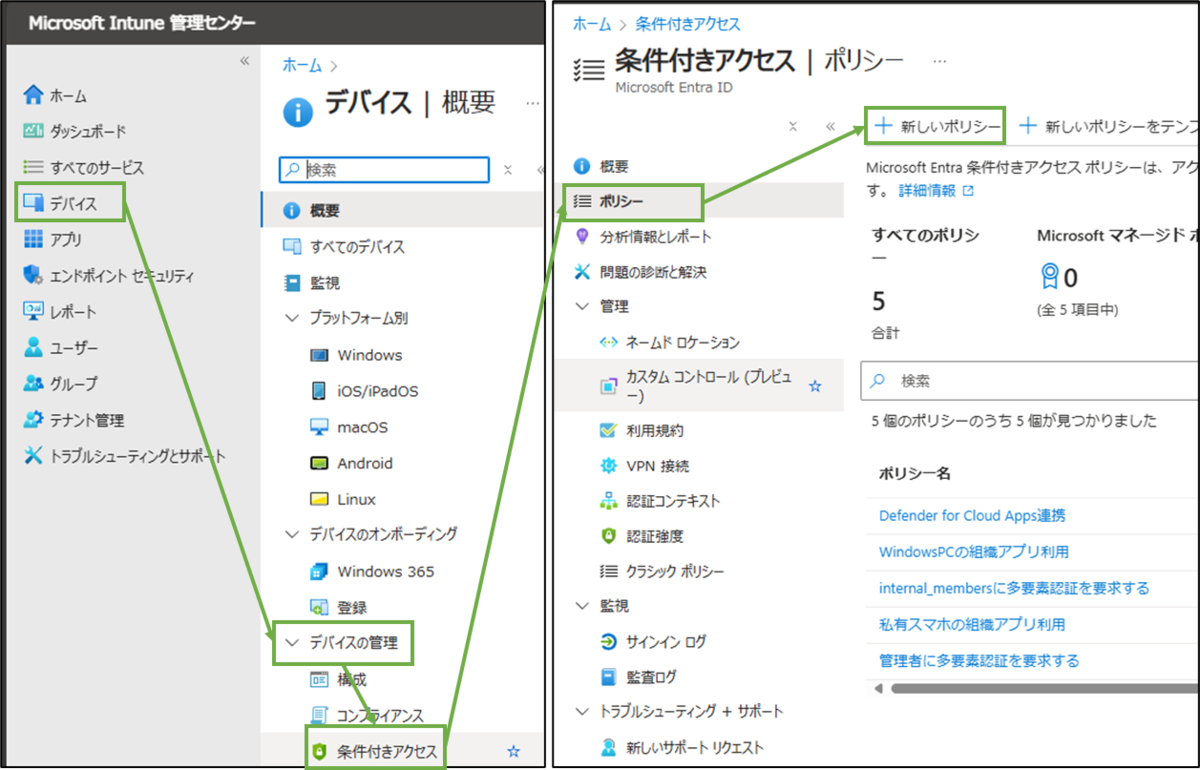The height and width of the screenshot is (770, 1200).
Task: Collapse the Platform (プラットフォーム別) section
Action: (x=292, y=318)
